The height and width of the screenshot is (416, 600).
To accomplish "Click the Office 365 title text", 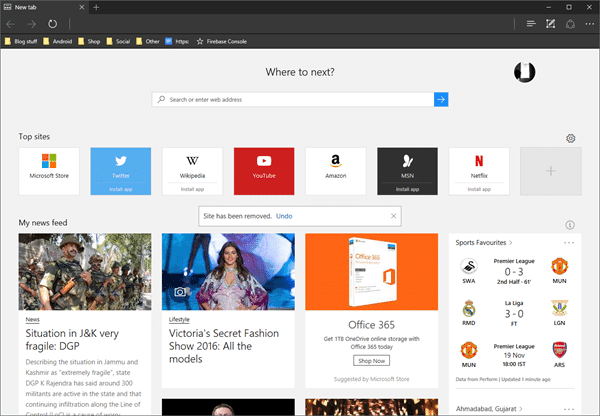I will pyautogui.click(x=372, y=325).
